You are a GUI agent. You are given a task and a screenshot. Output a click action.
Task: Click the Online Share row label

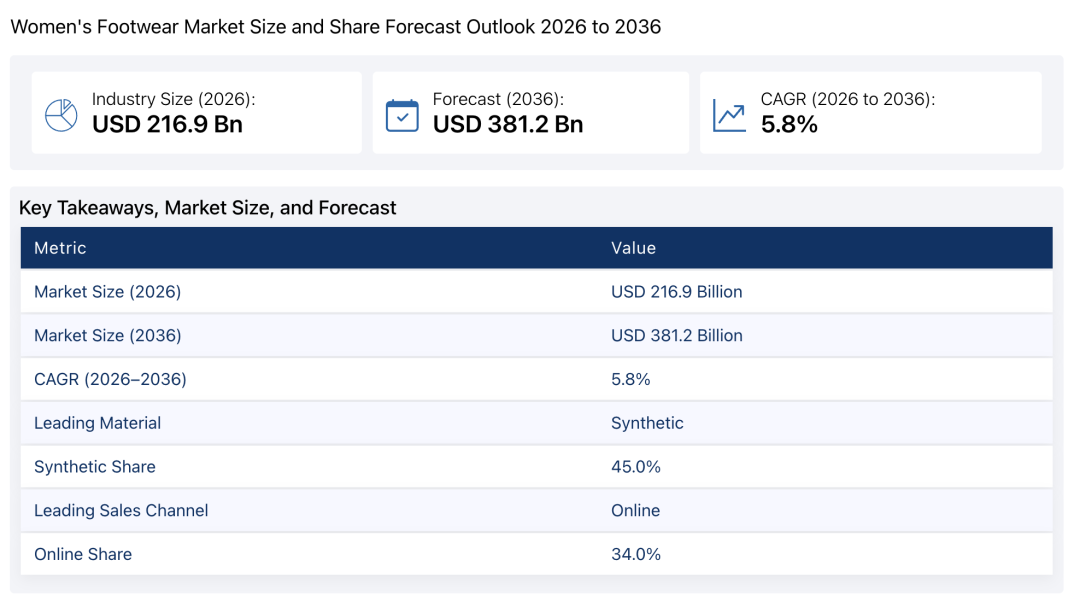83,555
